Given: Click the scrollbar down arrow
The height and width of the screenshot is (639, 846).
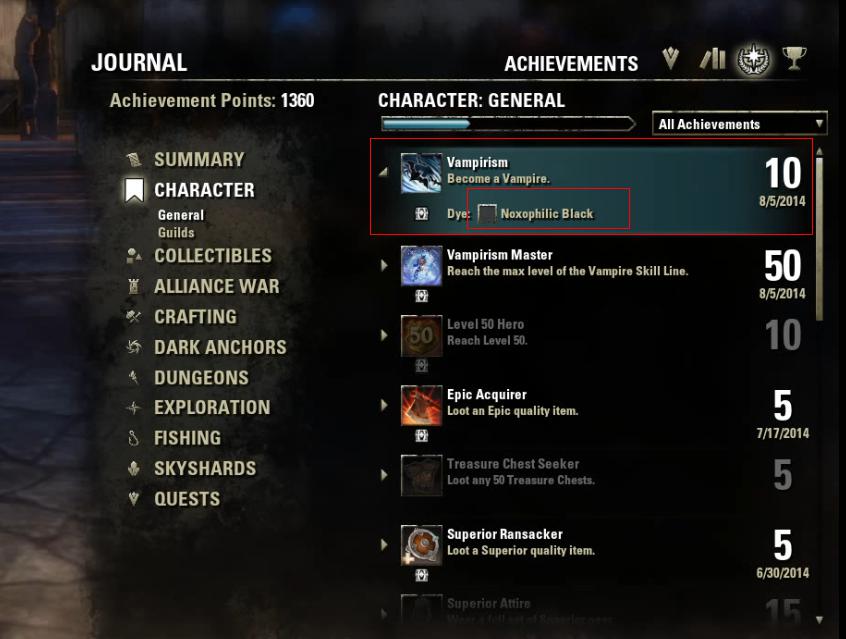Looking at the screenshot, I should tap(820, 620).
